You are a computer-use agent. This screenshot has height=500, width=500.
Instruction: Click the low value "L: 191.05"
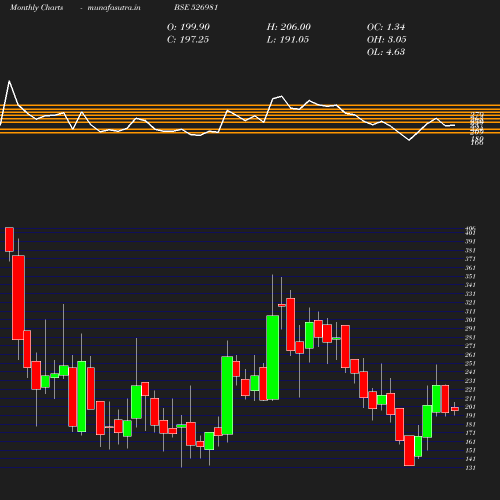click(288, 40)
